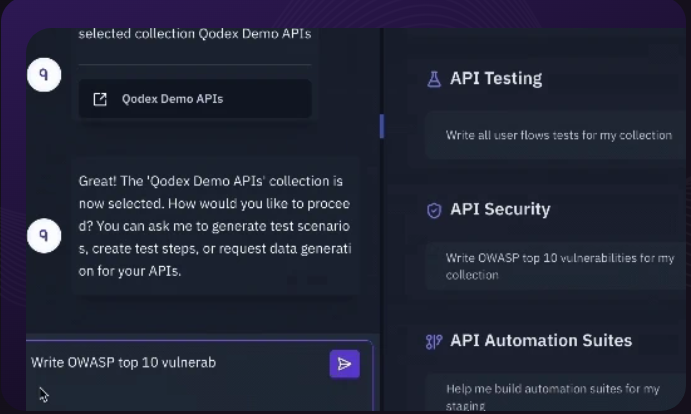Click the shield icon next to API Security
The width and height of the screenshot is (691, 414).
pyautogui.click(x=434, y=210)
